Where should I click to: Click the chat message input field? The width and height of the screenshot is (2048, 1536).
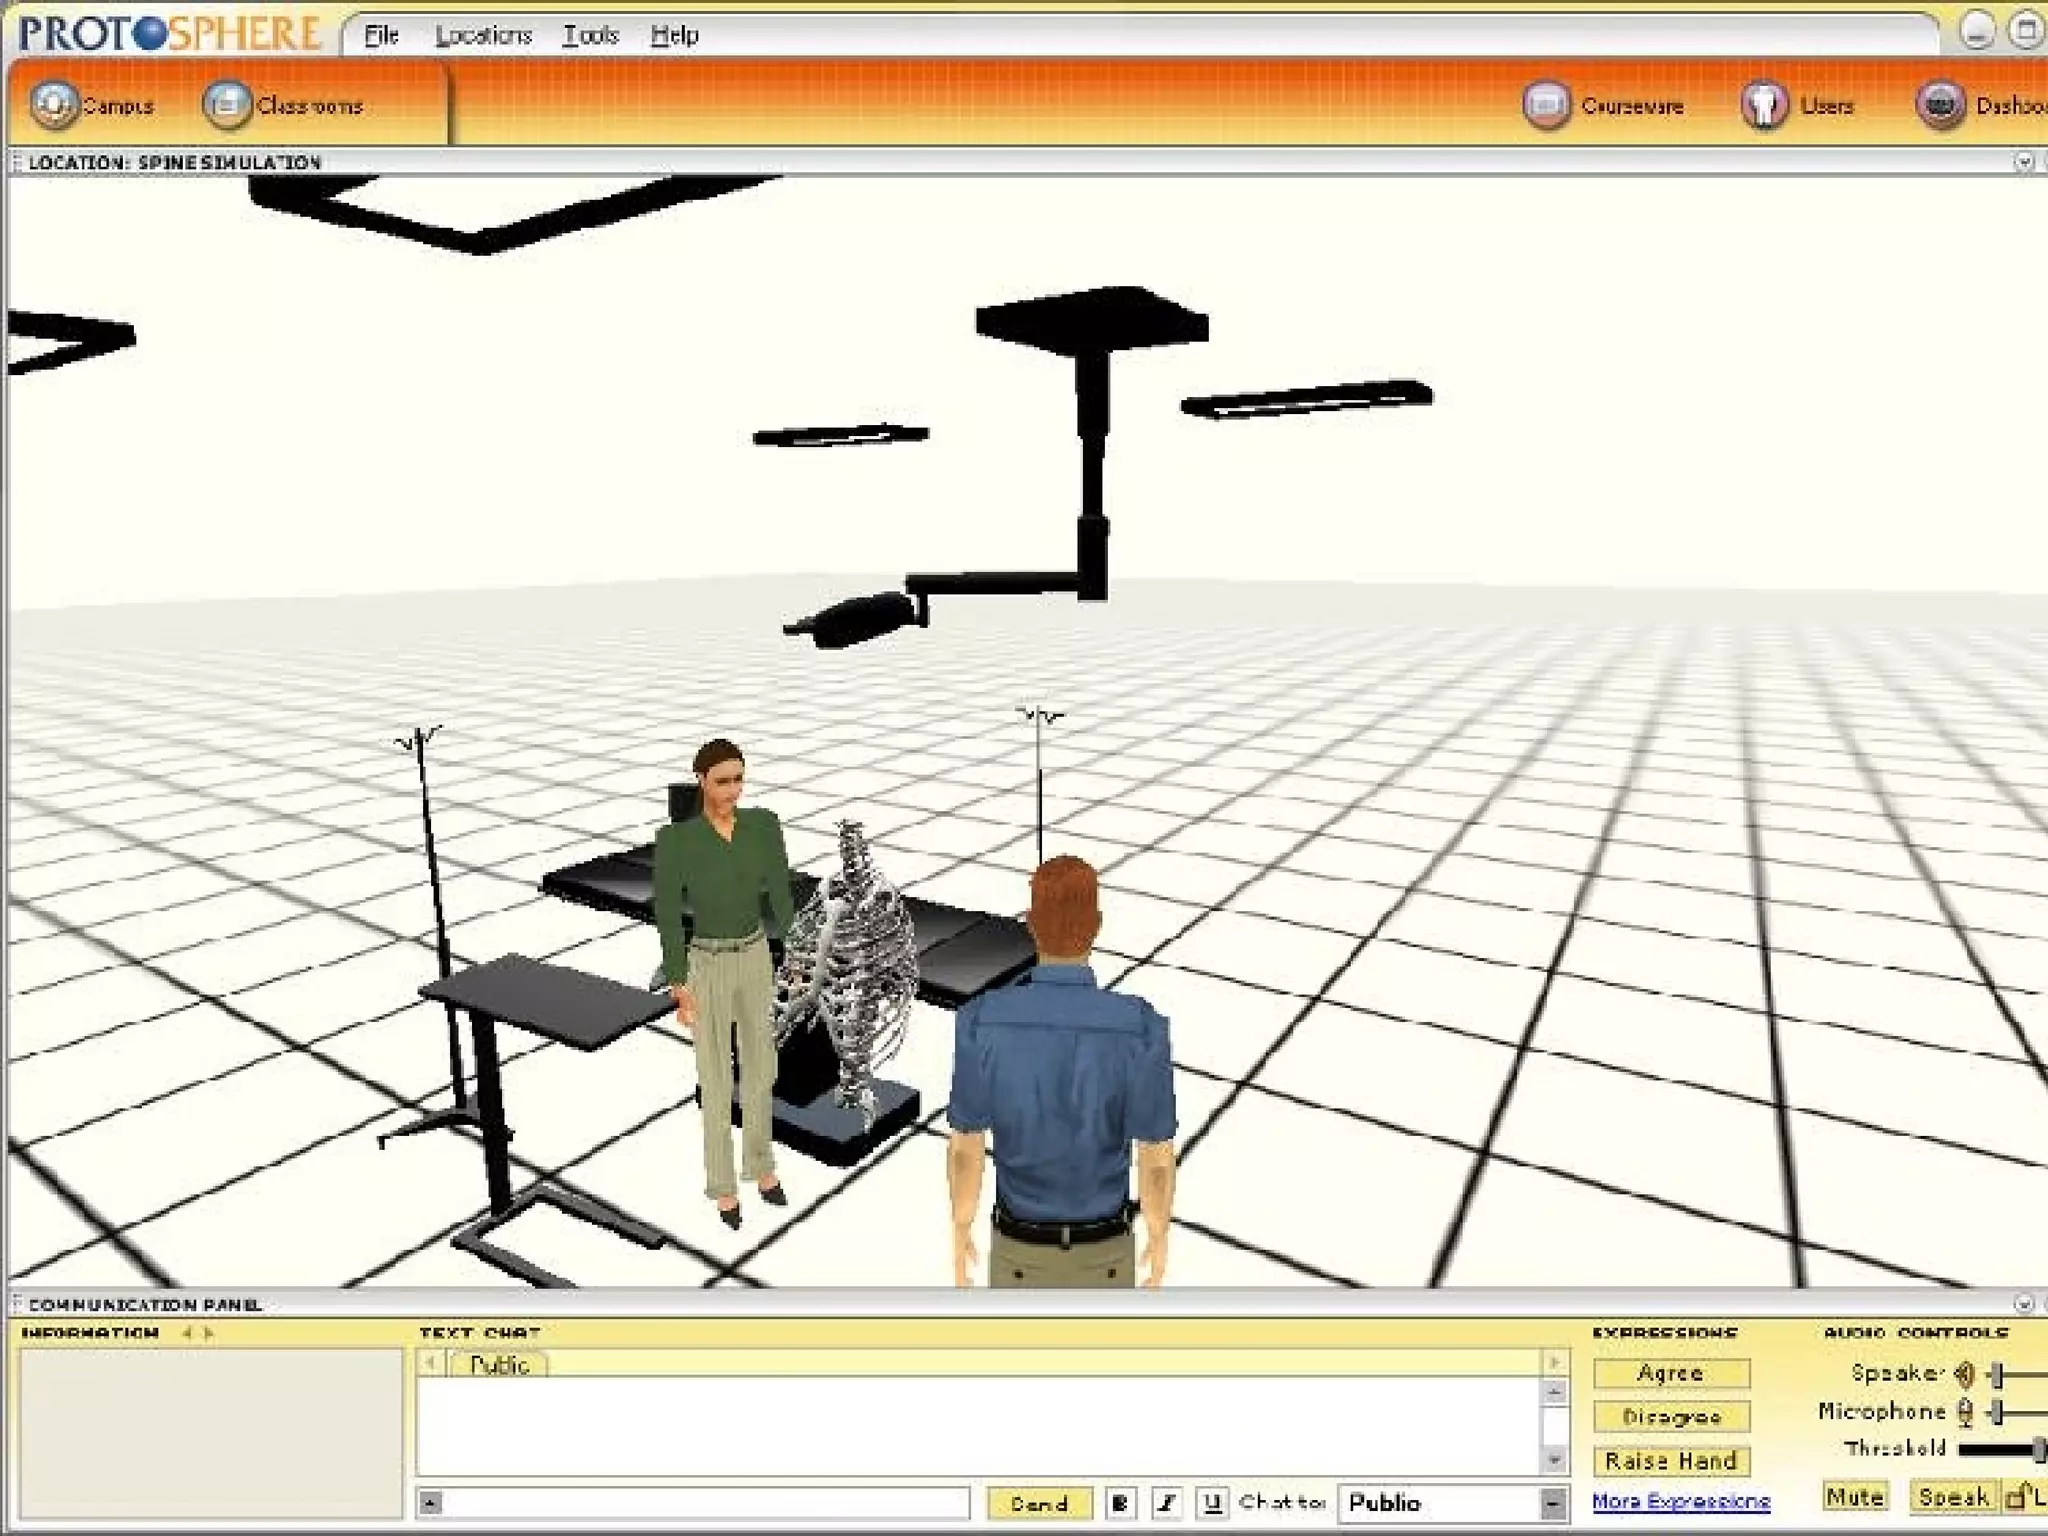[x=706, y=1502]
